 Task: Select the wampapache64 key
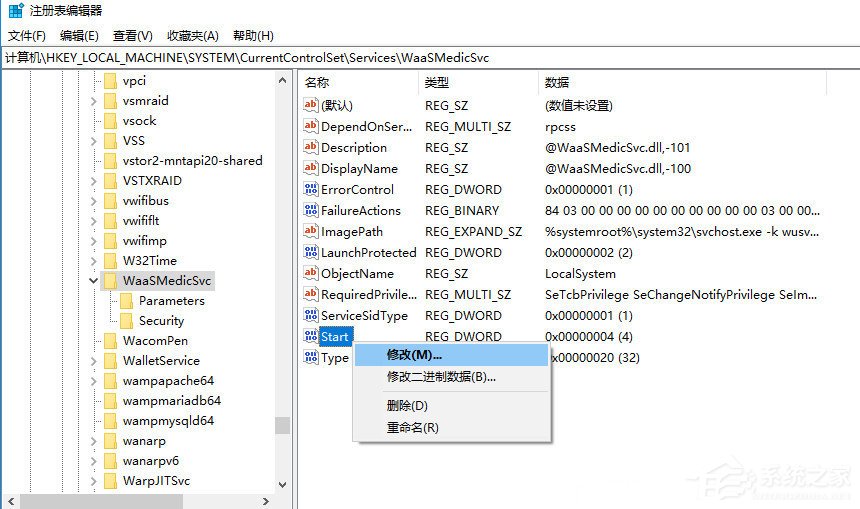(x=168, y=381)
